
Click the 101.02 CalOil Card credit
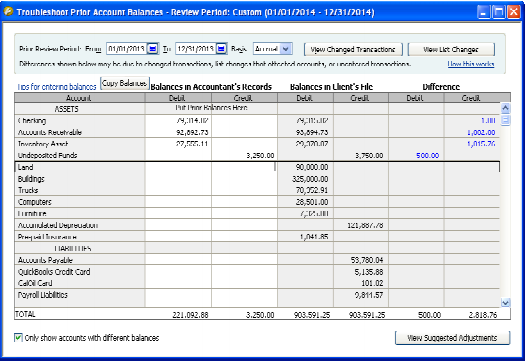pos(372,283)
